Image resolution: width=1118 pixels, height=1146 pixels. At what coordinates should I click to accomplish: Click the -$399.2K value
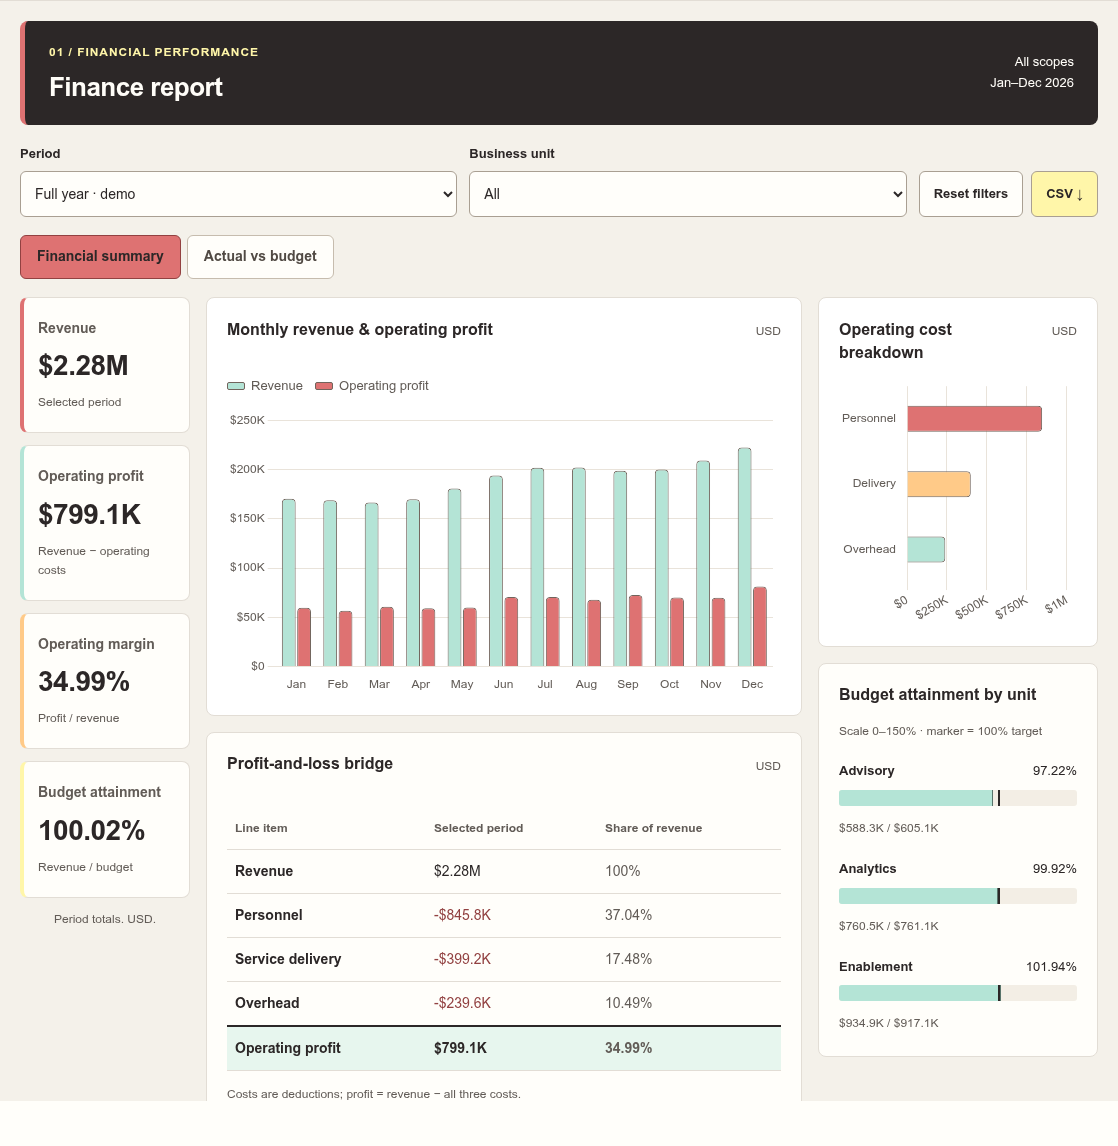[463, 959]
